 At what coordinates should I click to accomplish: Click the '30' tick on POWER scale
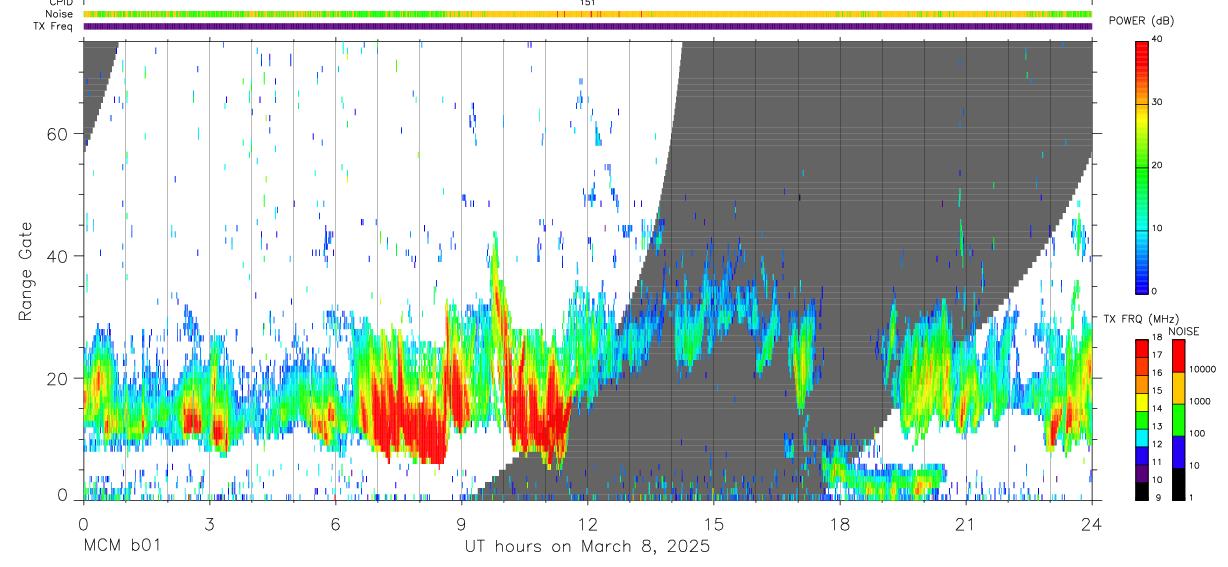(x=1159, y=102)
